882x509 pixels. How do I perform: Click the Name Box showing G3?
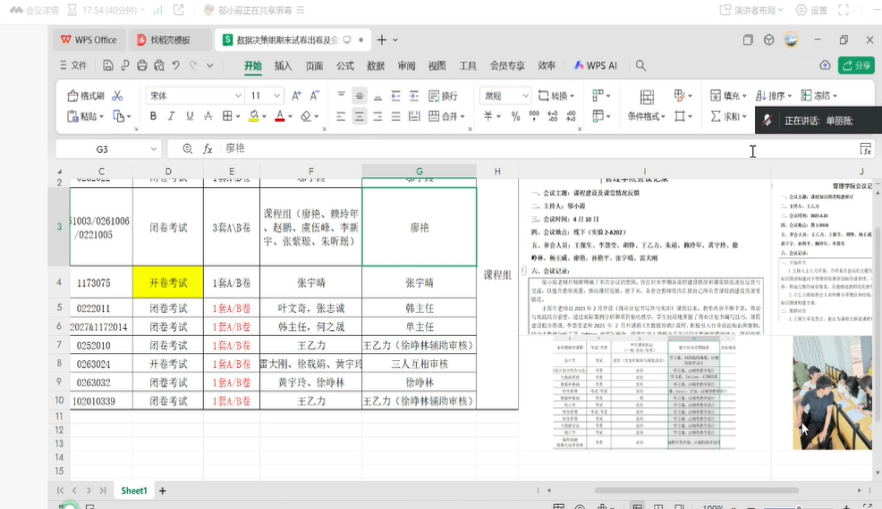pyautogui.click(x=103, y=148)
